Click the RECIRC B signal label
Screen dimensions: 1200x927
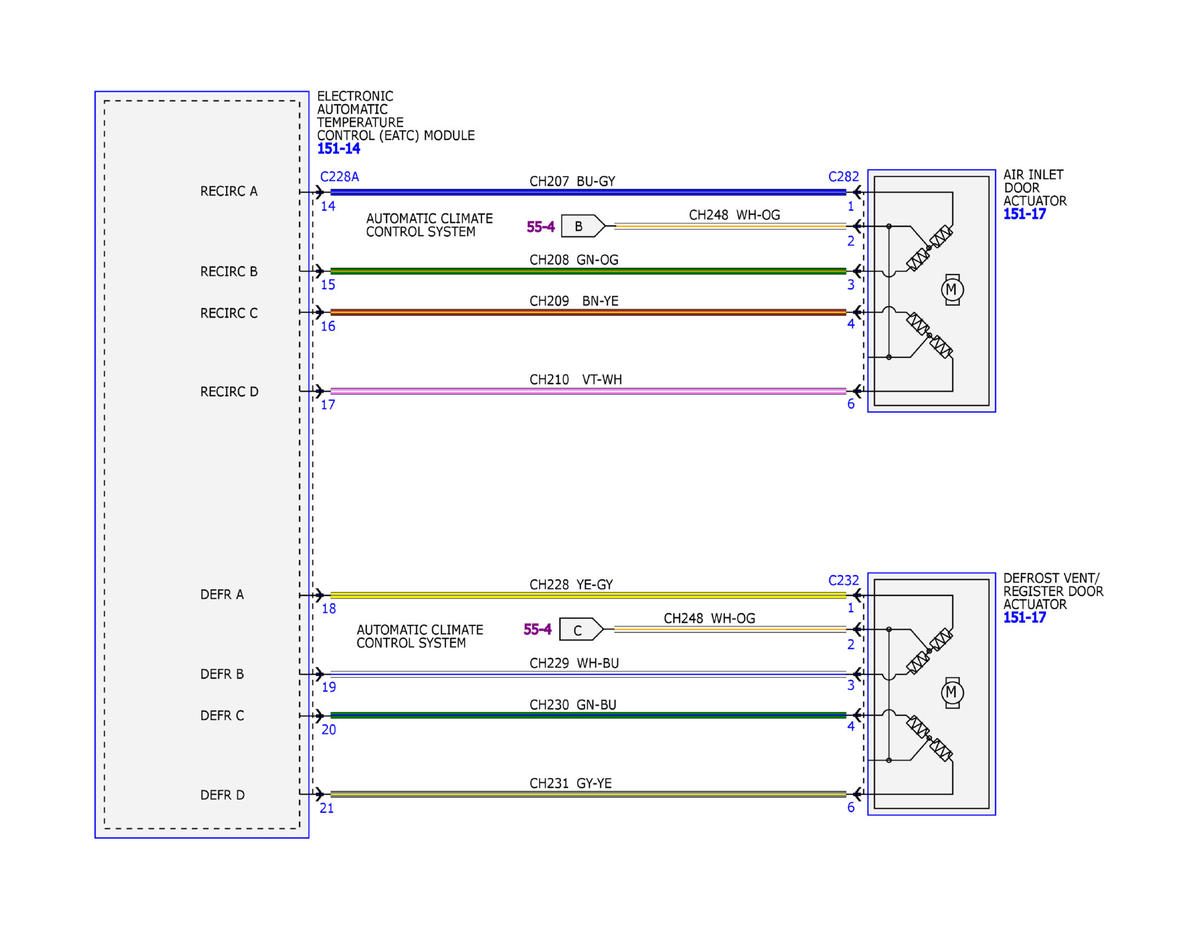coord(229,271)
